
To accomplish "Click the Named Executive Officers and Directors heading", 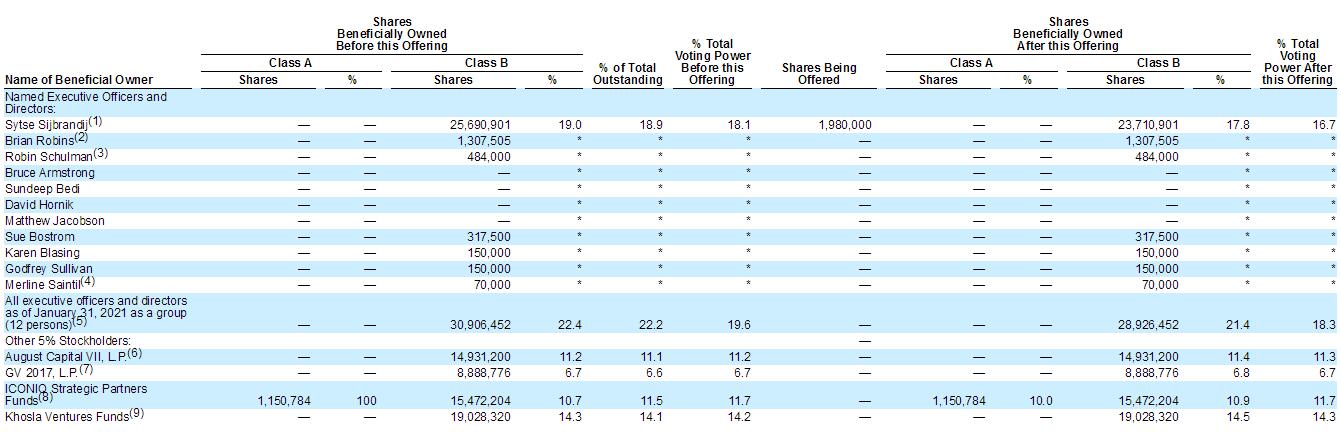I will pos(86,103).
